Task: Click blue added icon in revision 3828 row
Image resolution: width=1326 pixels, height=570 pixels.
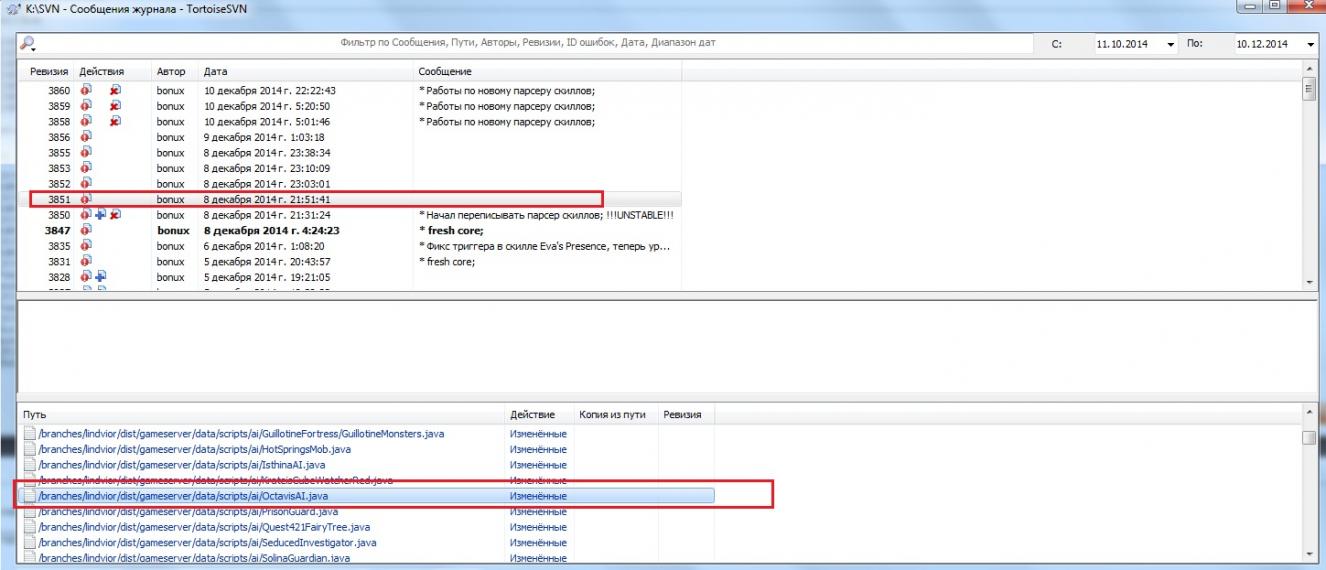Action: pyautogui.click(x=101, y=277)
